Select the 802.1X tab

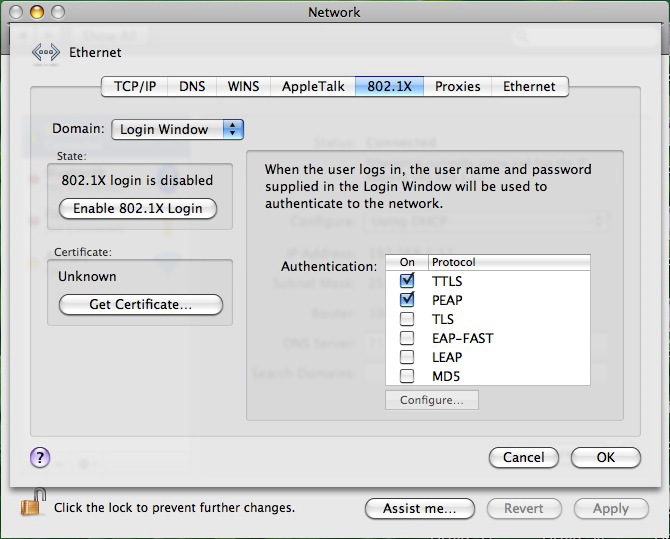point(389,86)
